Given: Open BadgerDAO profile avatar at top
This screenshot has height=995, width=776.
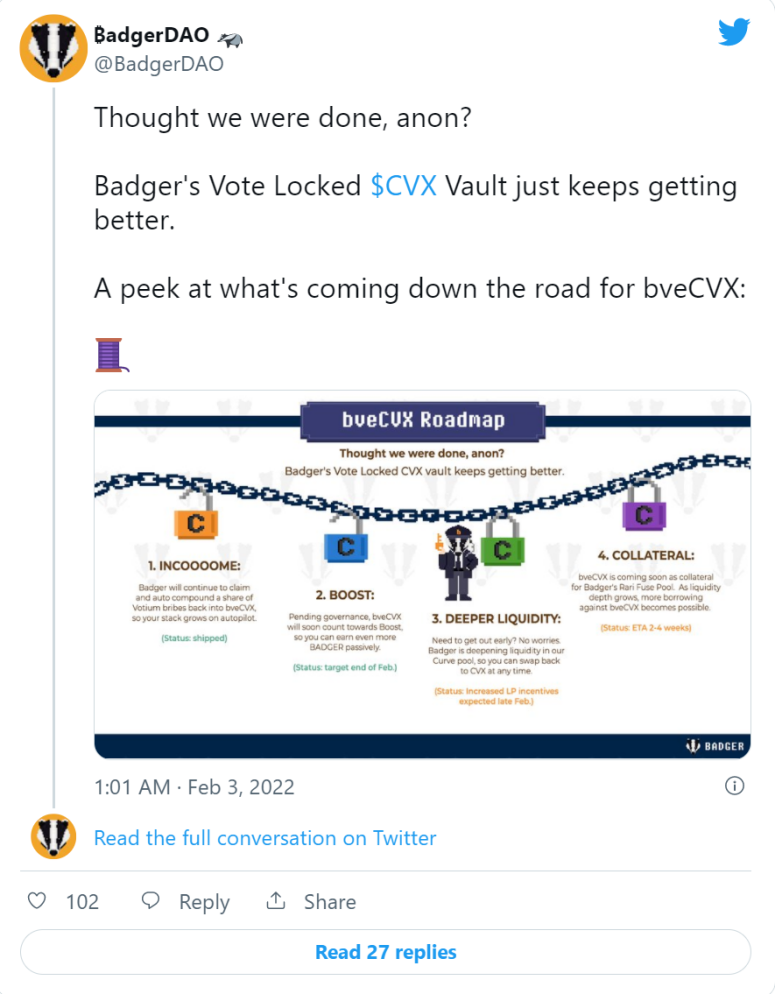Looking at the screenshot, I should pos(53,48).
